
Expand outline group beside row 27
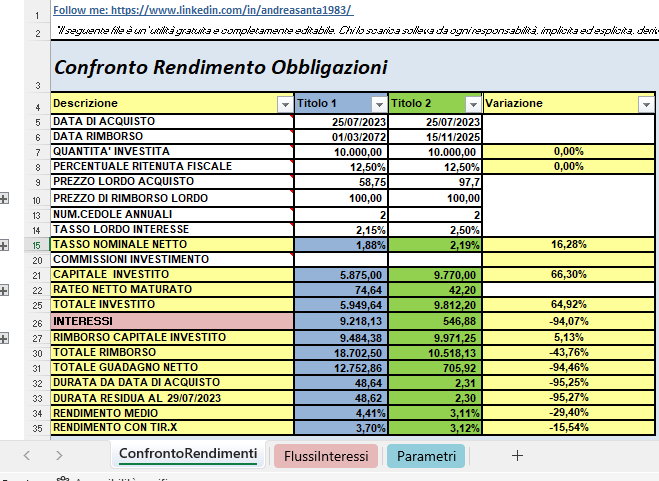[5, 336]
